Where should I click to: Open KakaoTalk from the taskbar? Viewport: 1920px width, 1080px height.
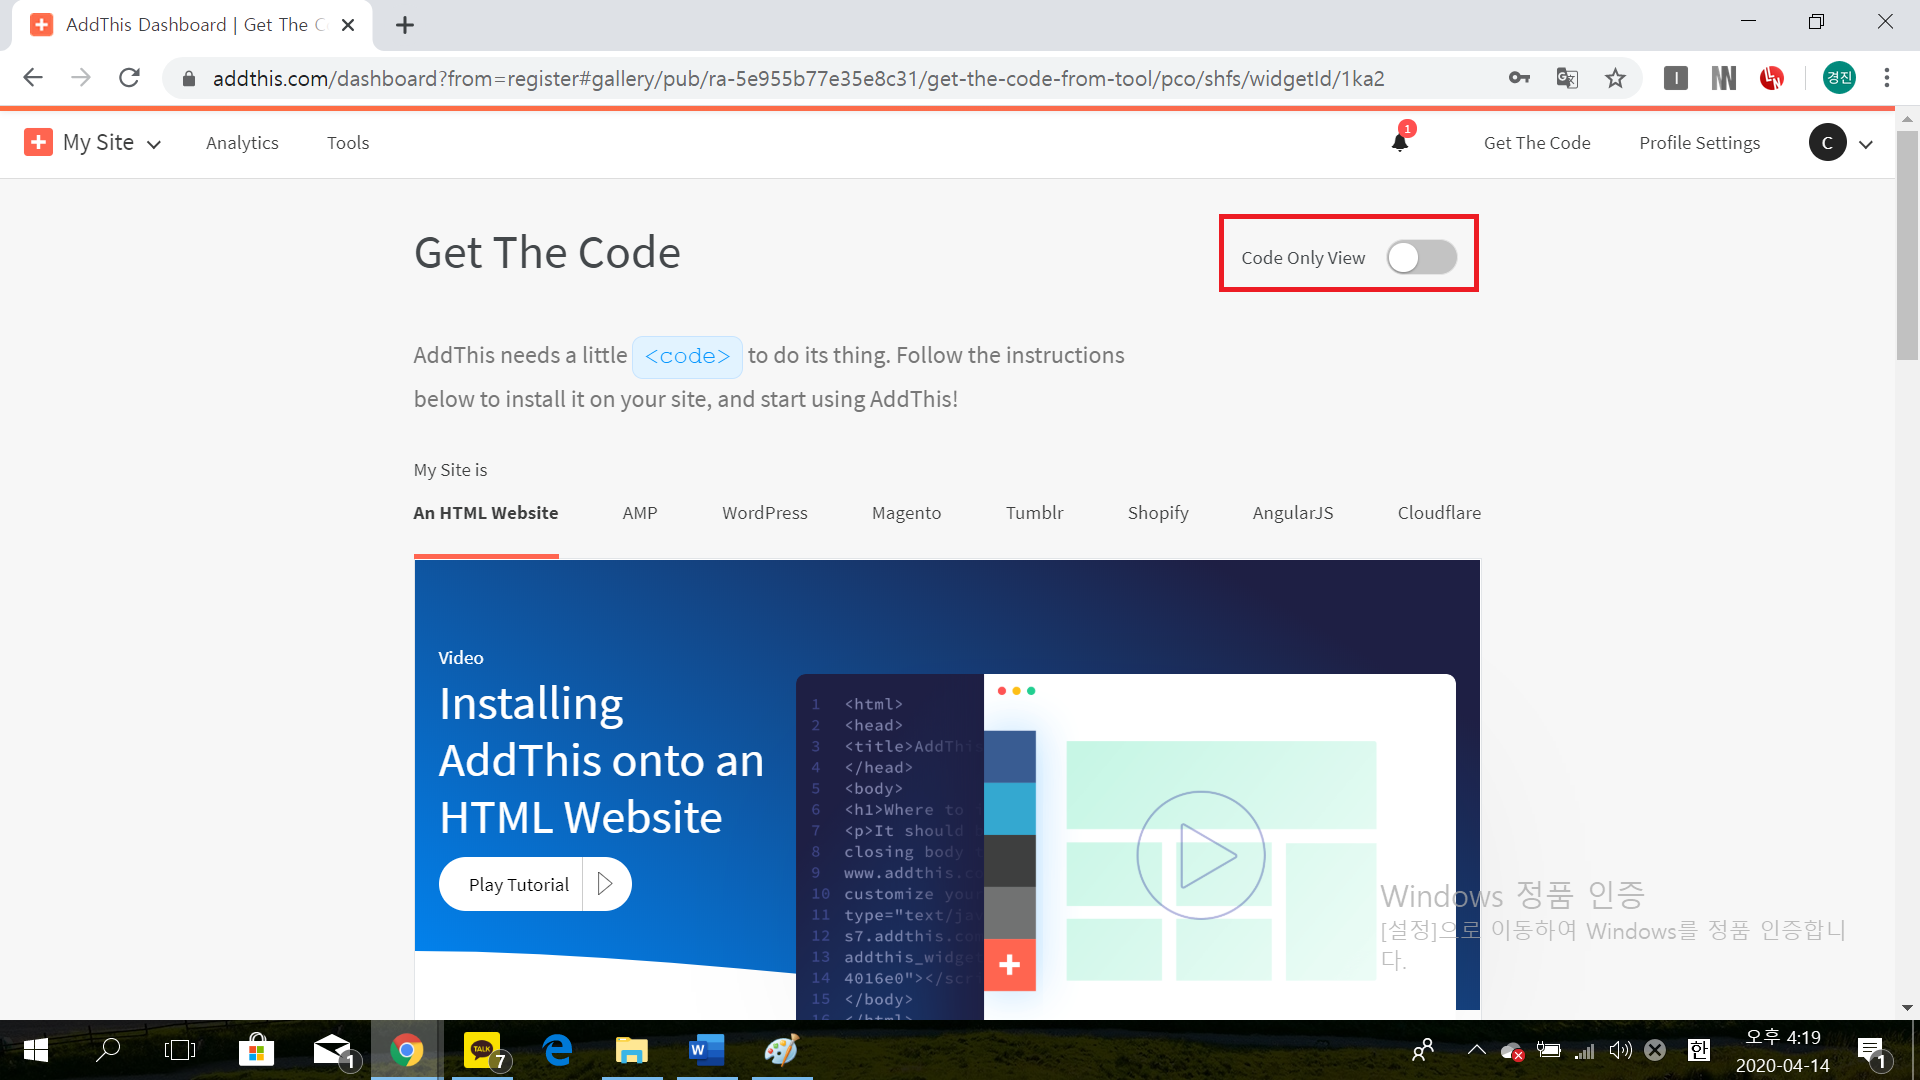pos(483,1050)
